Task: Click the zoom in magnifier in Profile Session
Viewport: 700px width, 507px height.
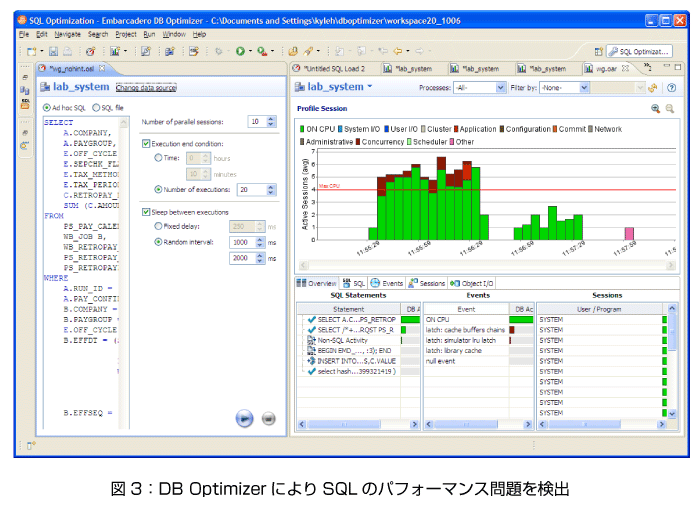Action: coord(655,108)
